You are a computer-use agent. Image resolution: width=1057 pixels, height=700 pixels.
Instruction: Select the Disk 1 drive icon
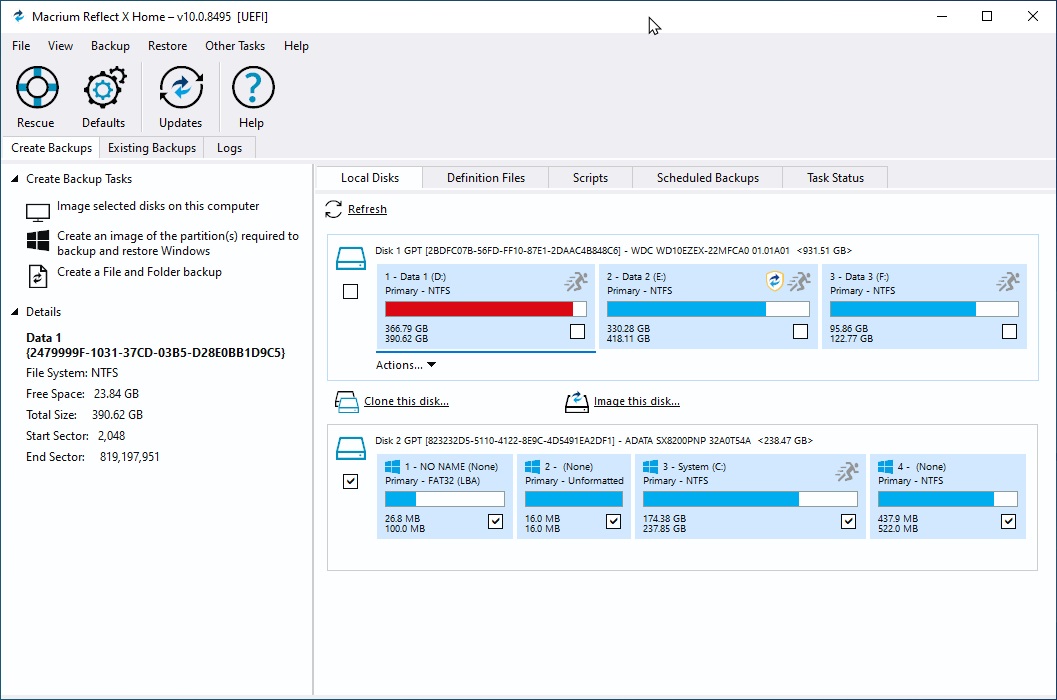pyautogui.click(x=351, y=258)
